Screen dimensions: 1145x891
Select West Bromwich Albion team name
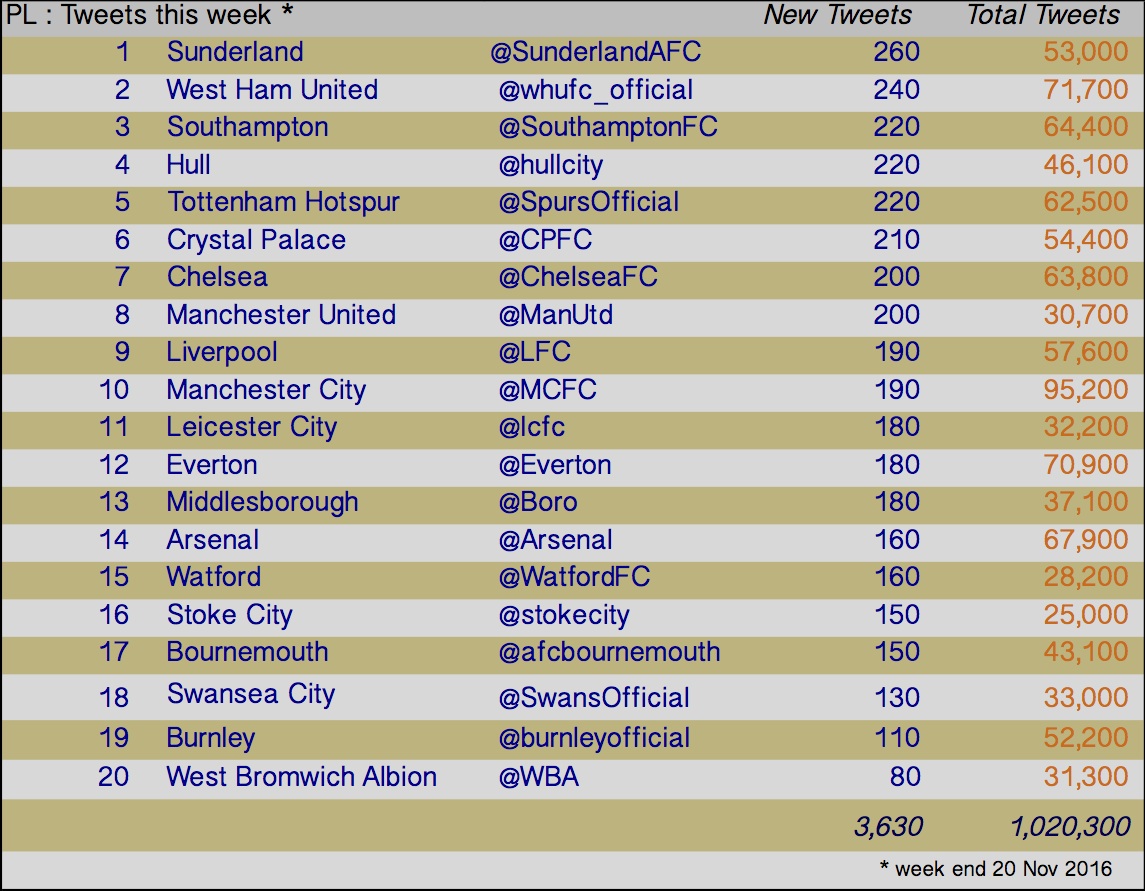tap(302, 776)
